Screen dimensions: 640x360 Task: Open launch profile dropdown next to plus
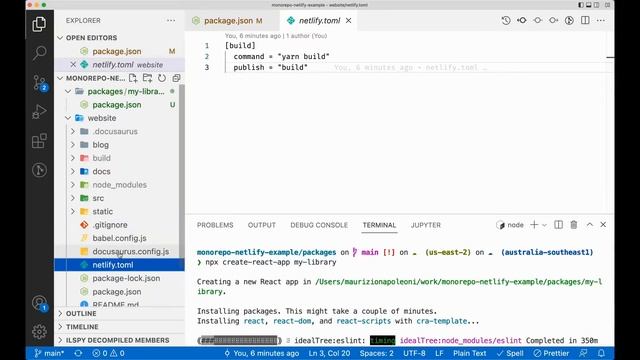pyautogui.click(x=544, y=225)
